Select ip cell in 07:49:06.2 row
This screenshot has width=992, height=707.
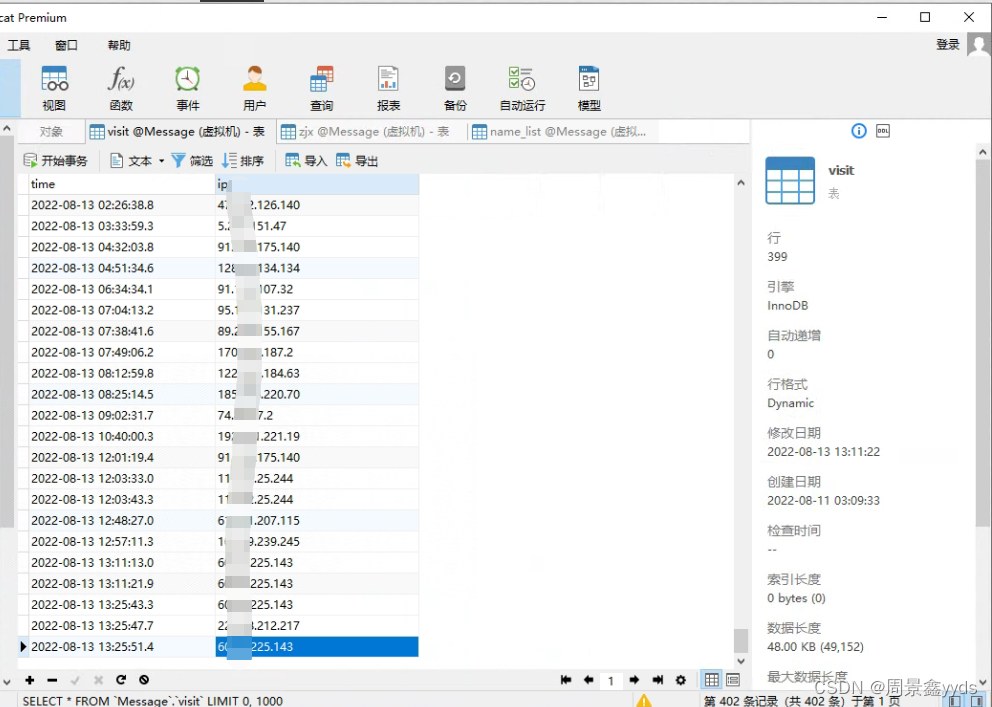click(x=317, y=352)
